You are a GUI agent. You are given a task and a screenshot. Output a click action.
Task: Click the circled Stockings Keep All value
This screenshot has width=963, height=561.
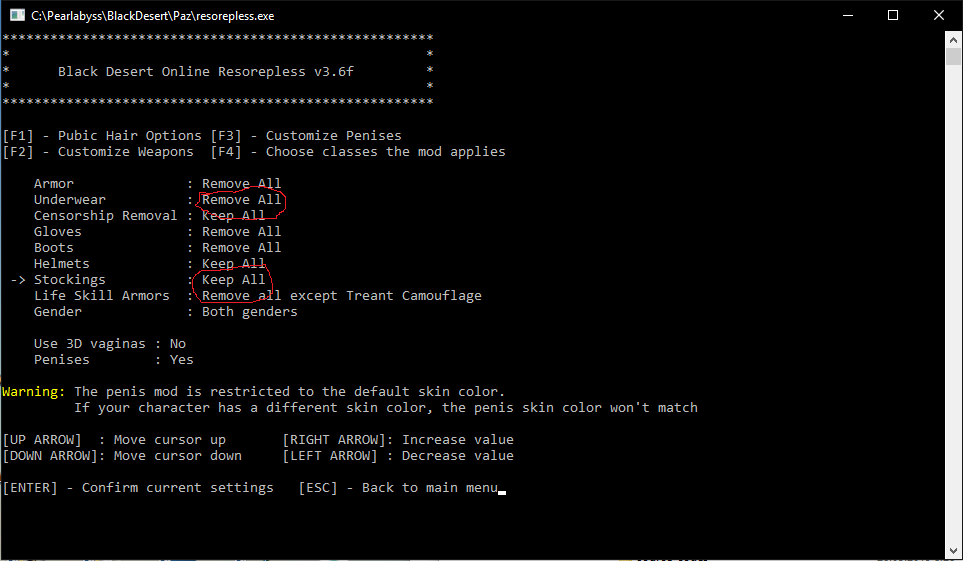(x=233, y=280)
